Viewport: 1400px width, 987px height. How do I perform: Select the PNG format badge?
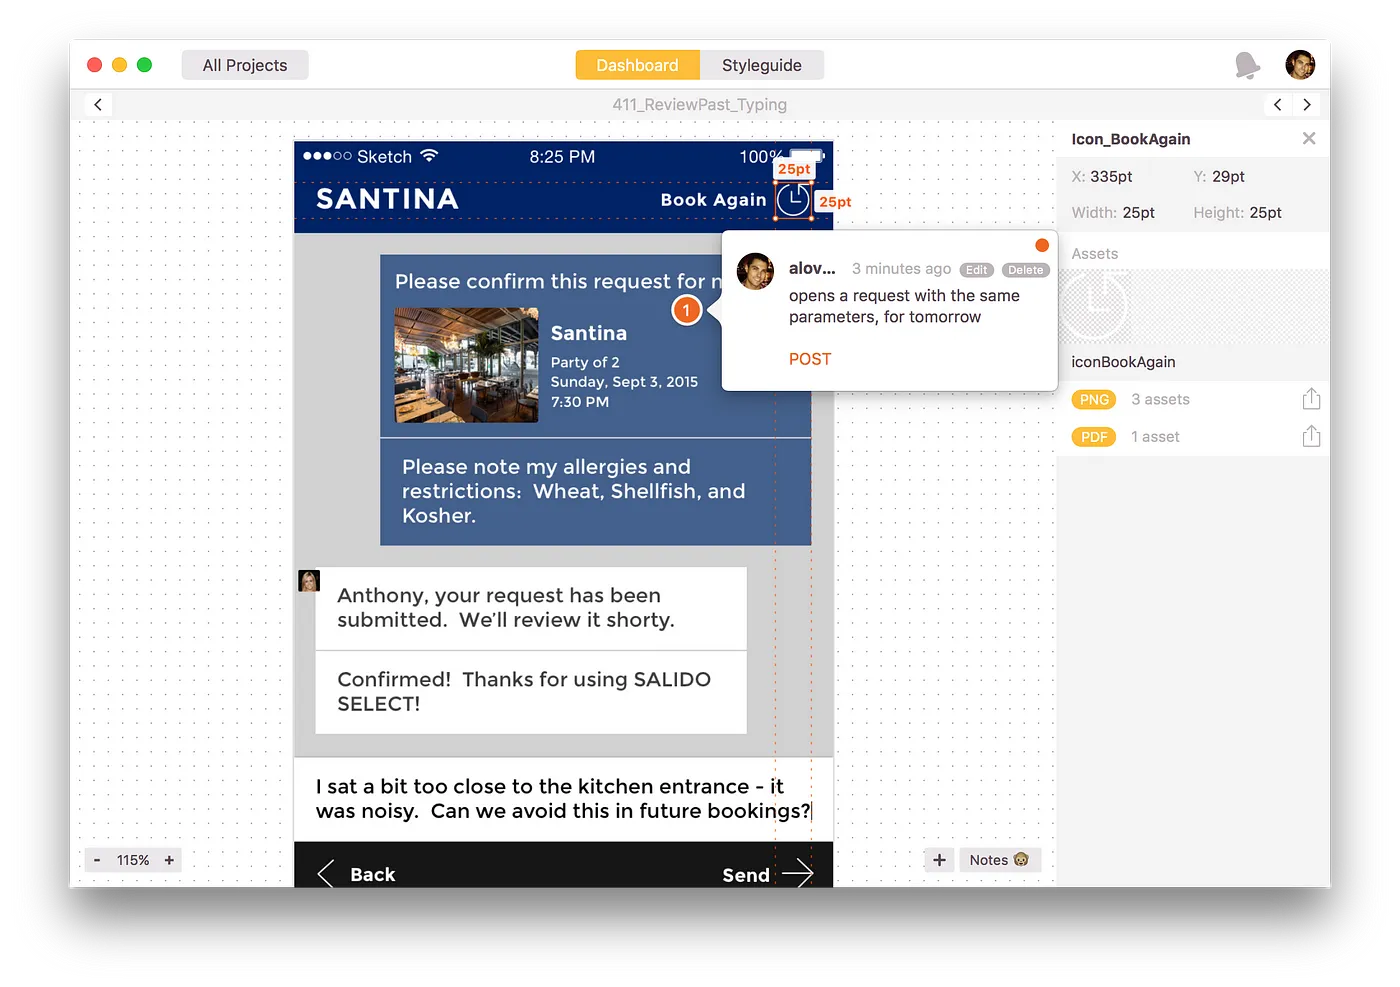pyautogui.click(x=1094, y=399)
